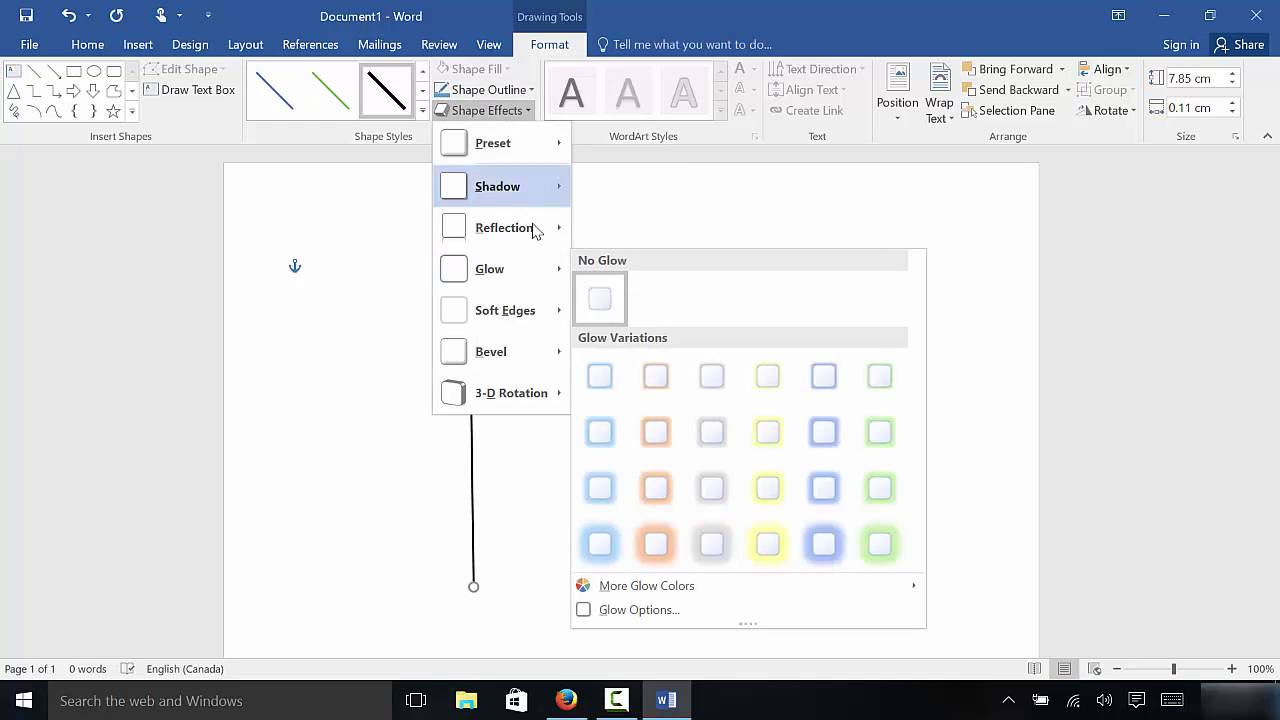Image resolution: width=1280 pixels, height=720 pixels.
Task: Apply the largest orange glow in bottom row
Action: point(656,544)
